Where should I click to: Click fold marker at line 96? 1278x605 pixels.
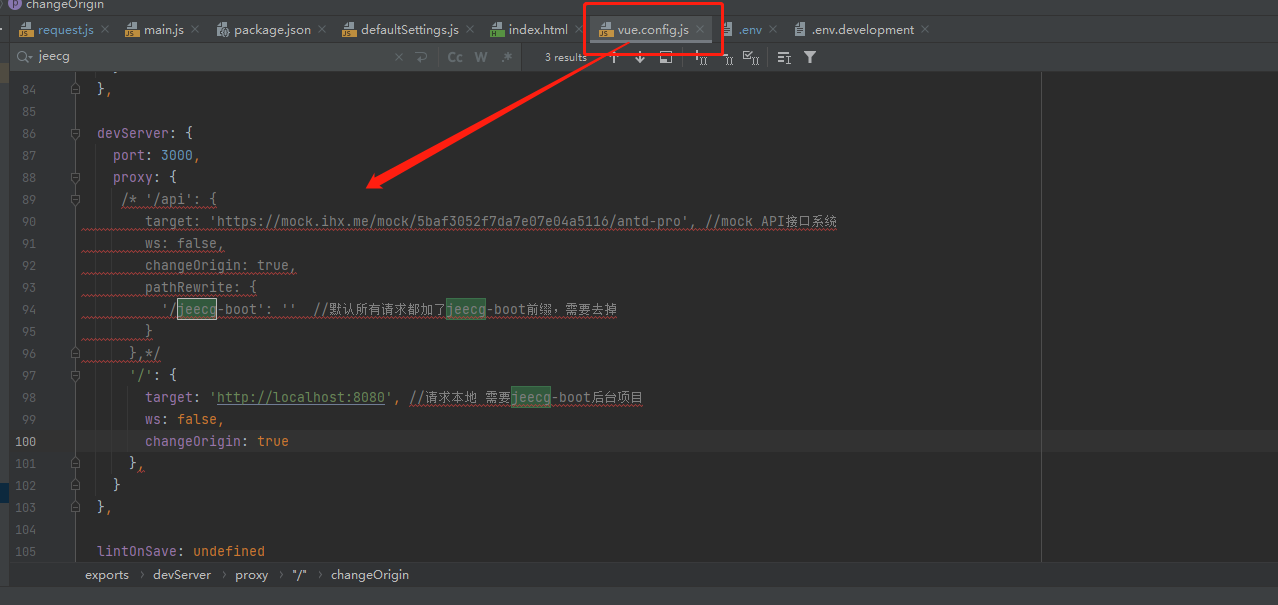[75, 353]
